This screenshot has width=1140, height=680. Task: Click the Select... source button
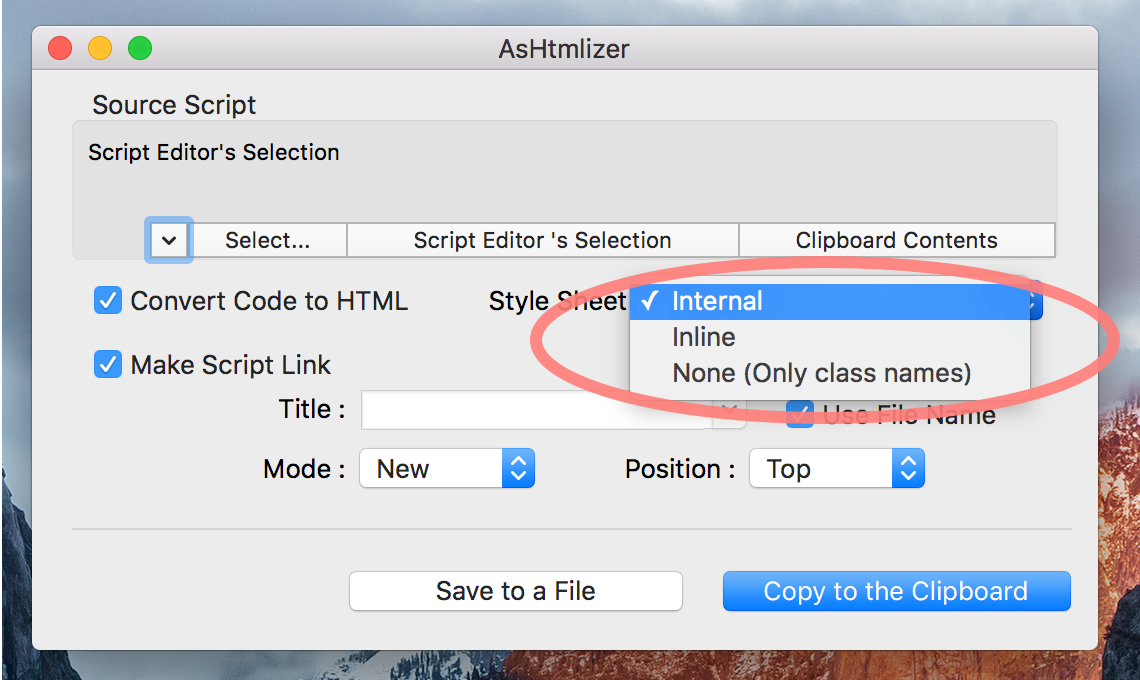coord(268,240)
